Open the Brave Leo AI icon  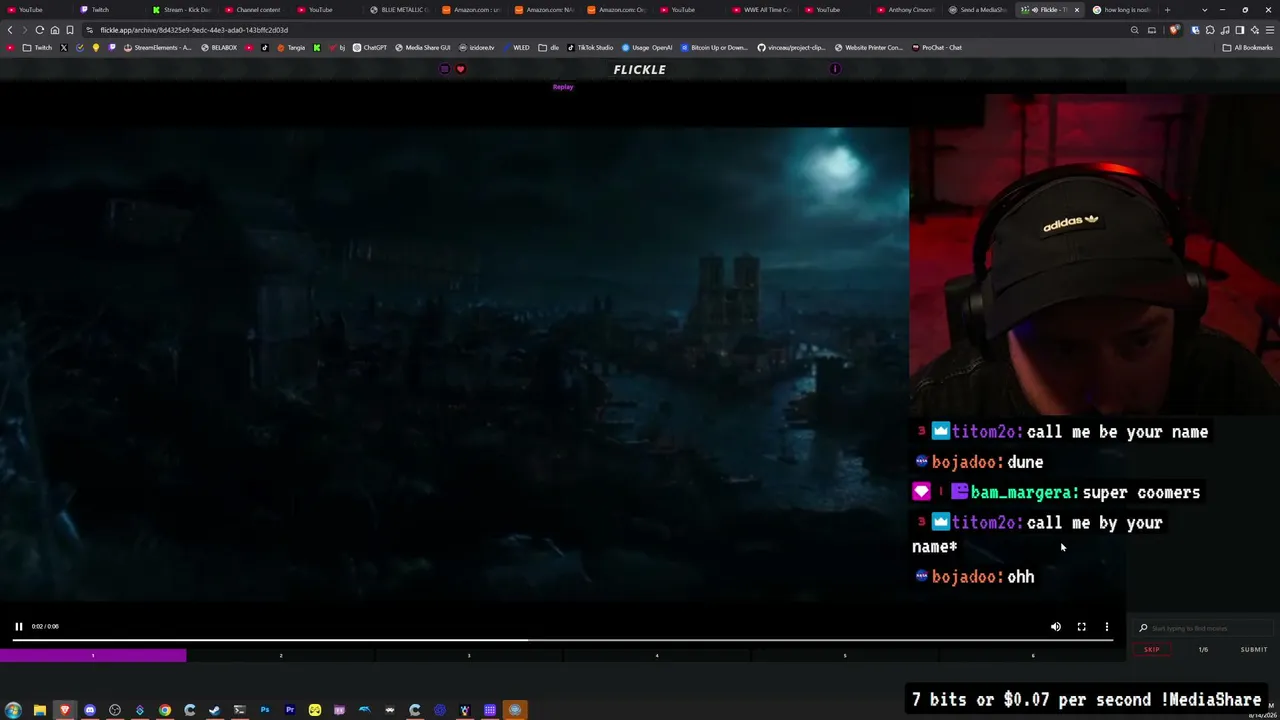[1255, 30]
